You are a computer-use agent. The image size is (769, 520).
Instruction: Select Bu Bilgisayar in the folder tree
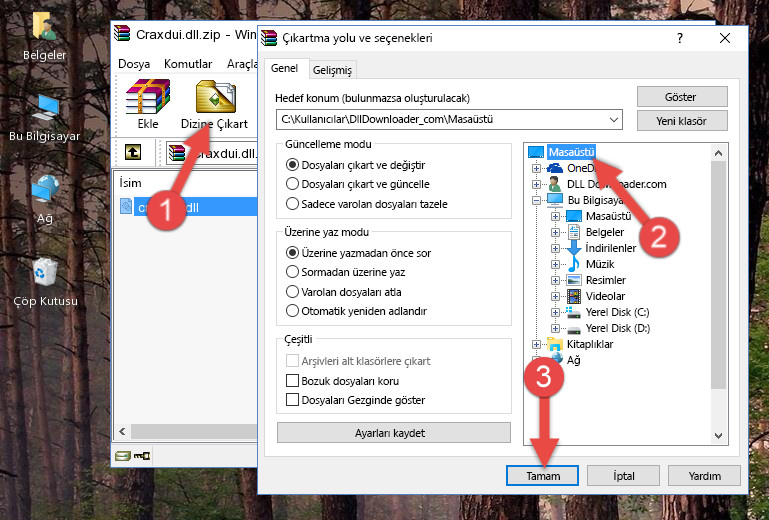[595, 200]
